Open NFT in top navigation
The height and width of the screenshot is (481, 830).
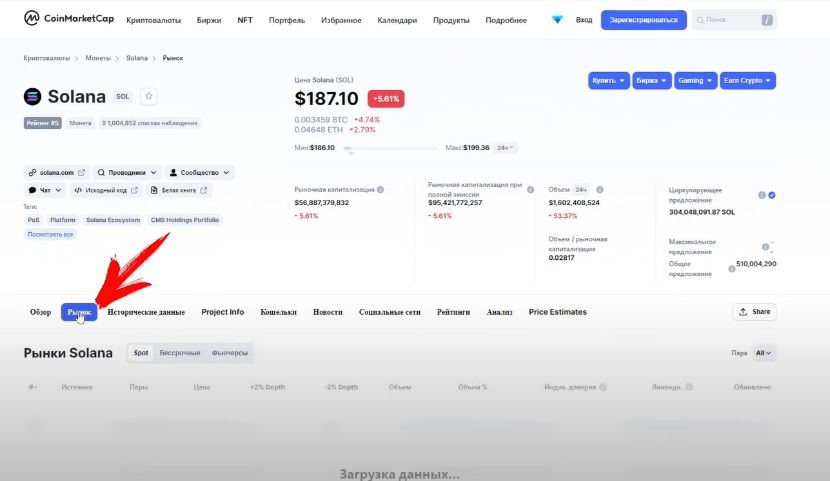click(x=245, y=20)
